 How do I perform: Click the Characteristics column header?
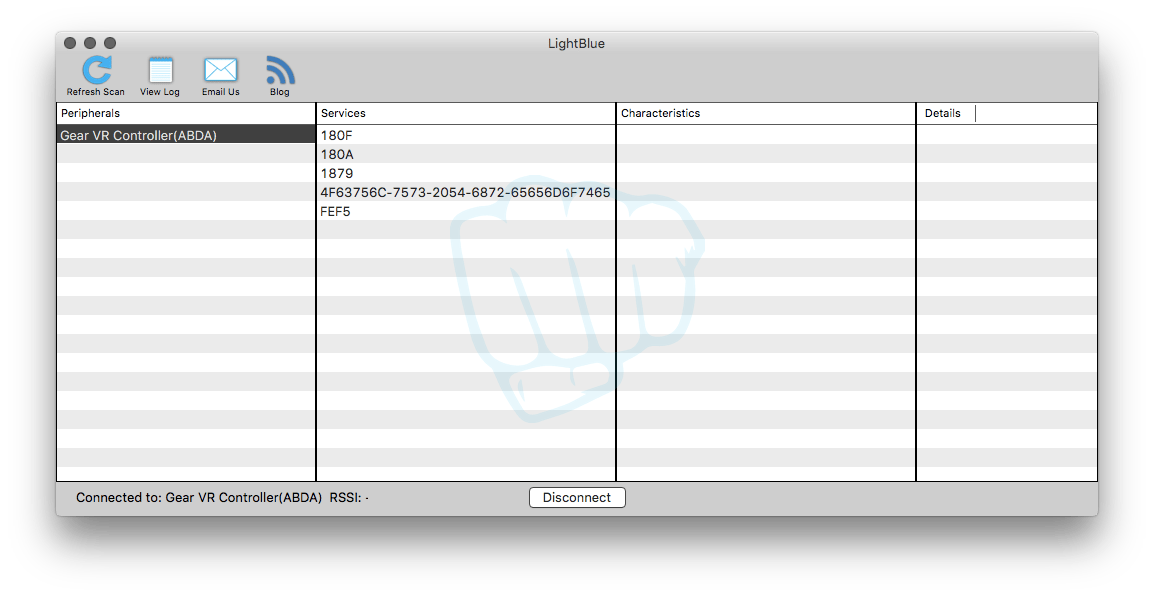[660, 113]
